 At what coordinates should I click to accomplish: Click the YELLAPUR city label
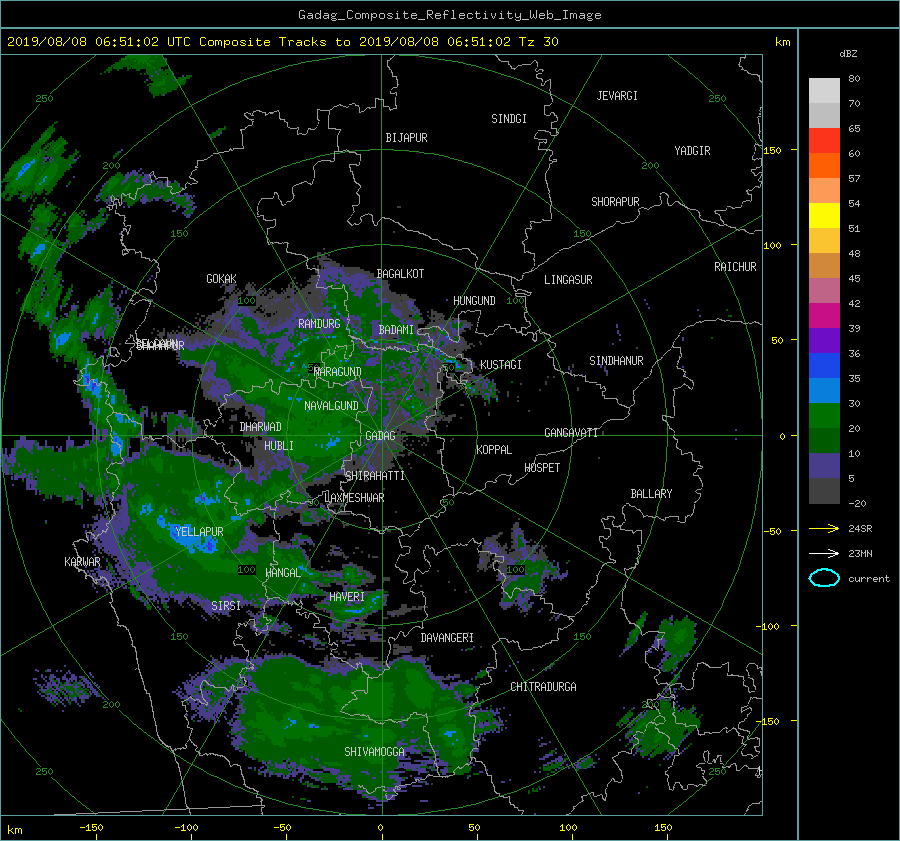199,532
